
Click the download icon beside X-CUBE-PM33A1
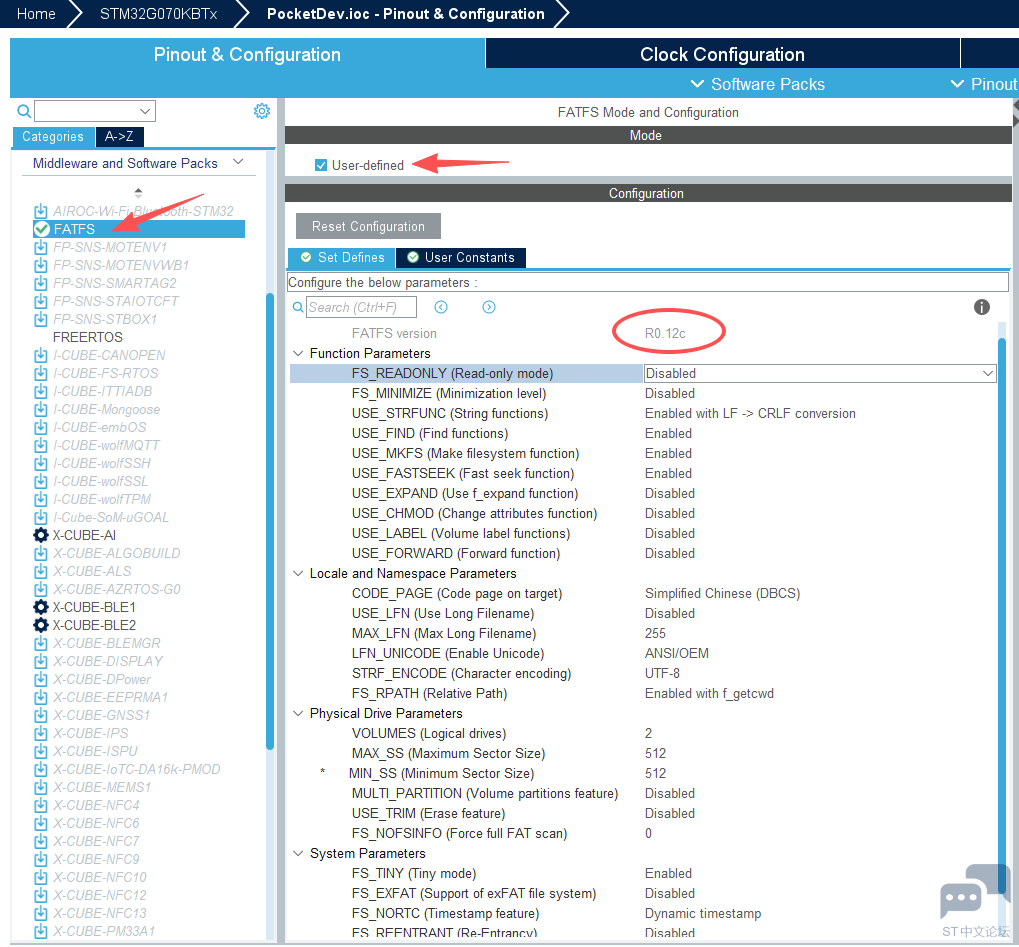coord(41,931)
